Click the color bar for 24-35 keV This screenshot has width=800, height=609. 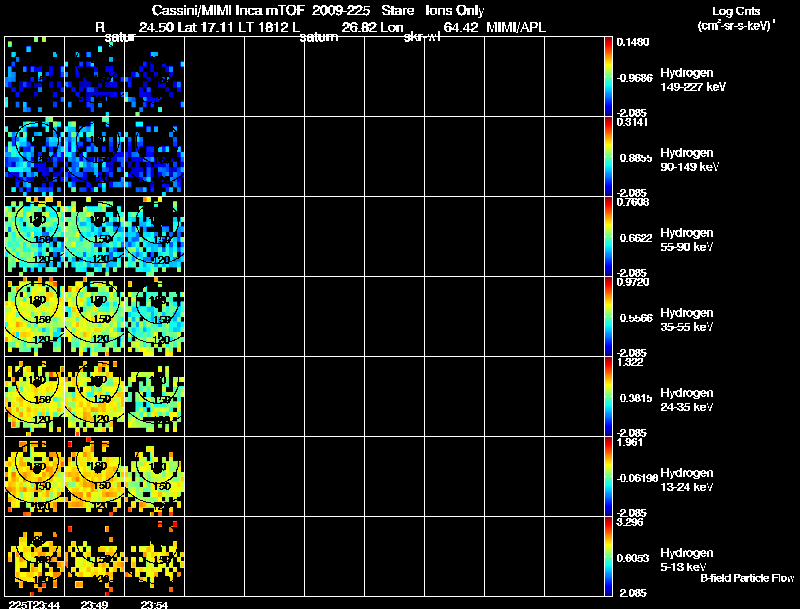[x=608, y=397]
